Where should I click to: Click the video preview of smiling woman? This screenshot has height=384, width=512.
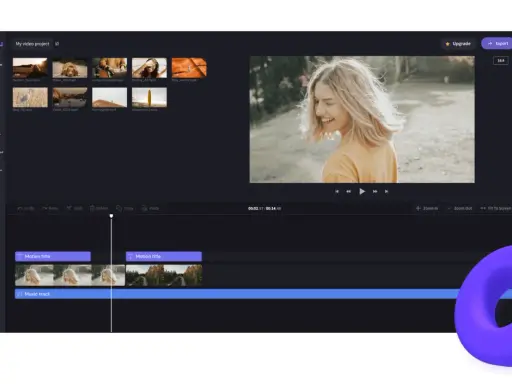point(362,119)
